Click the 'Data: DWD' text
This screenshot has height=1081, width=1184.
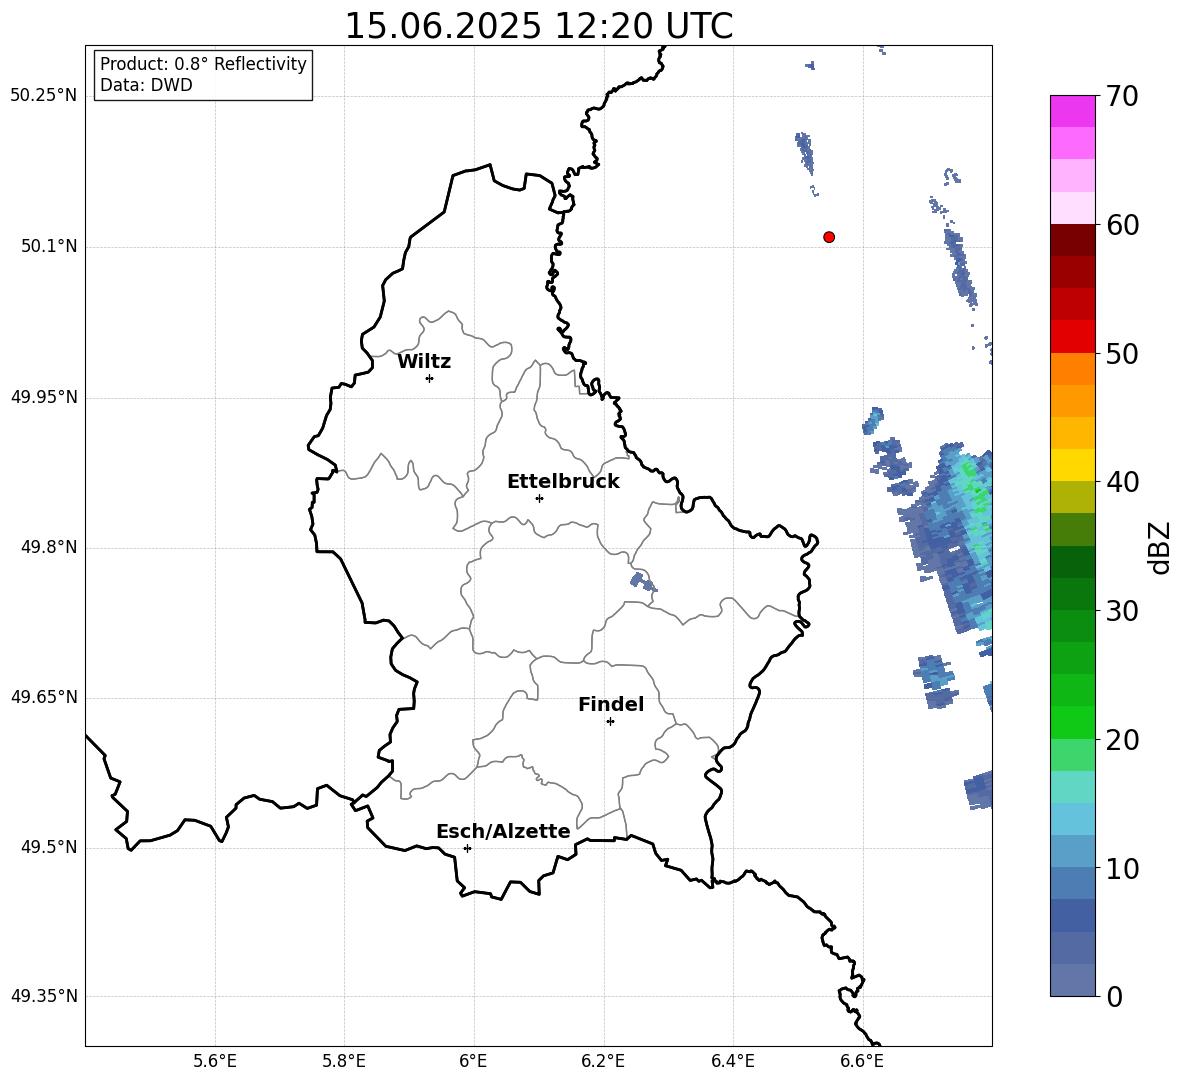pos(146,85)
